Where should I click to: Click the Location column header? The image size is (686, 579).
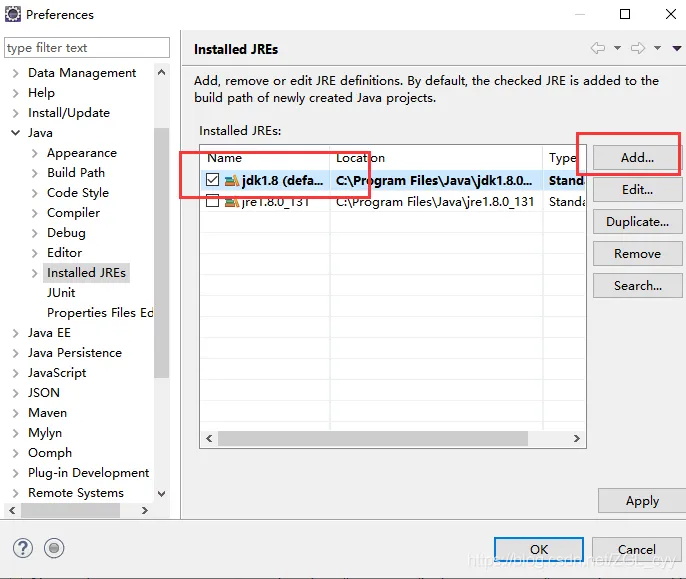pos(436,158)
